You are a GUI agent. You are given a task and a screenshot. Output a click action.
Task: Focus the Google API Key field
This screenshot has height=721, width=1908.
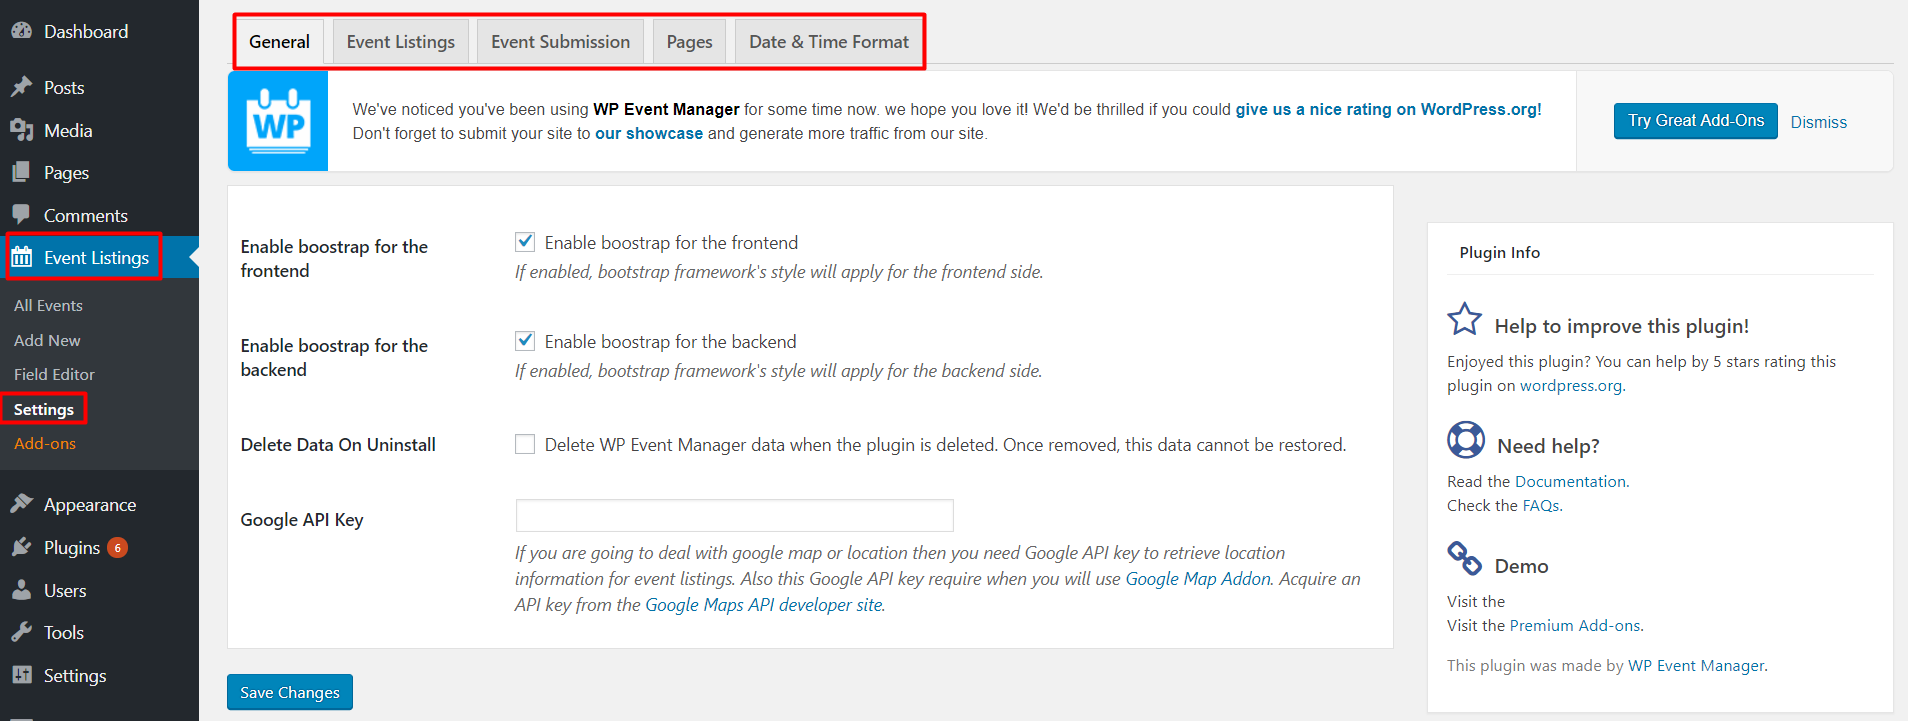[734, 515]
